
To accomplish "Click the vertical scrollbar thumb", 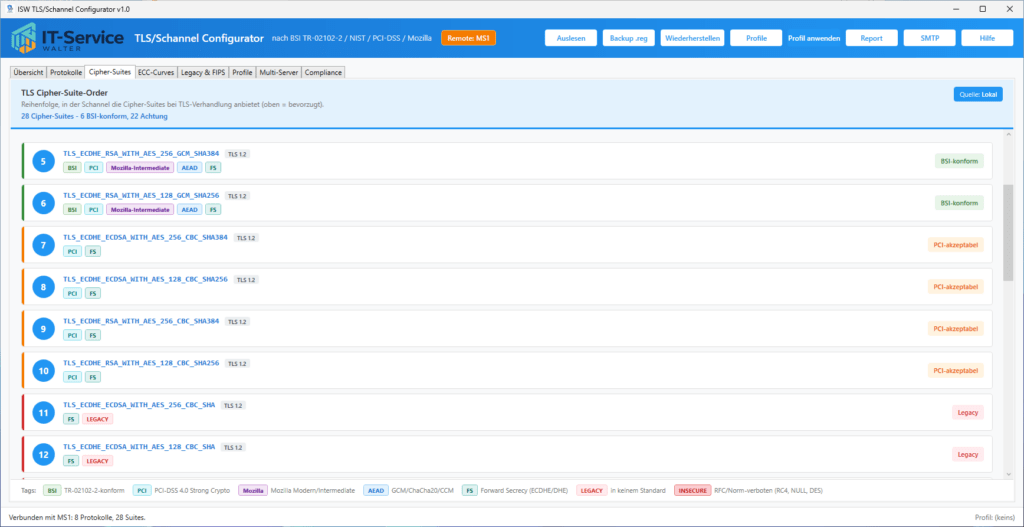I will (x=1008, y=232).
